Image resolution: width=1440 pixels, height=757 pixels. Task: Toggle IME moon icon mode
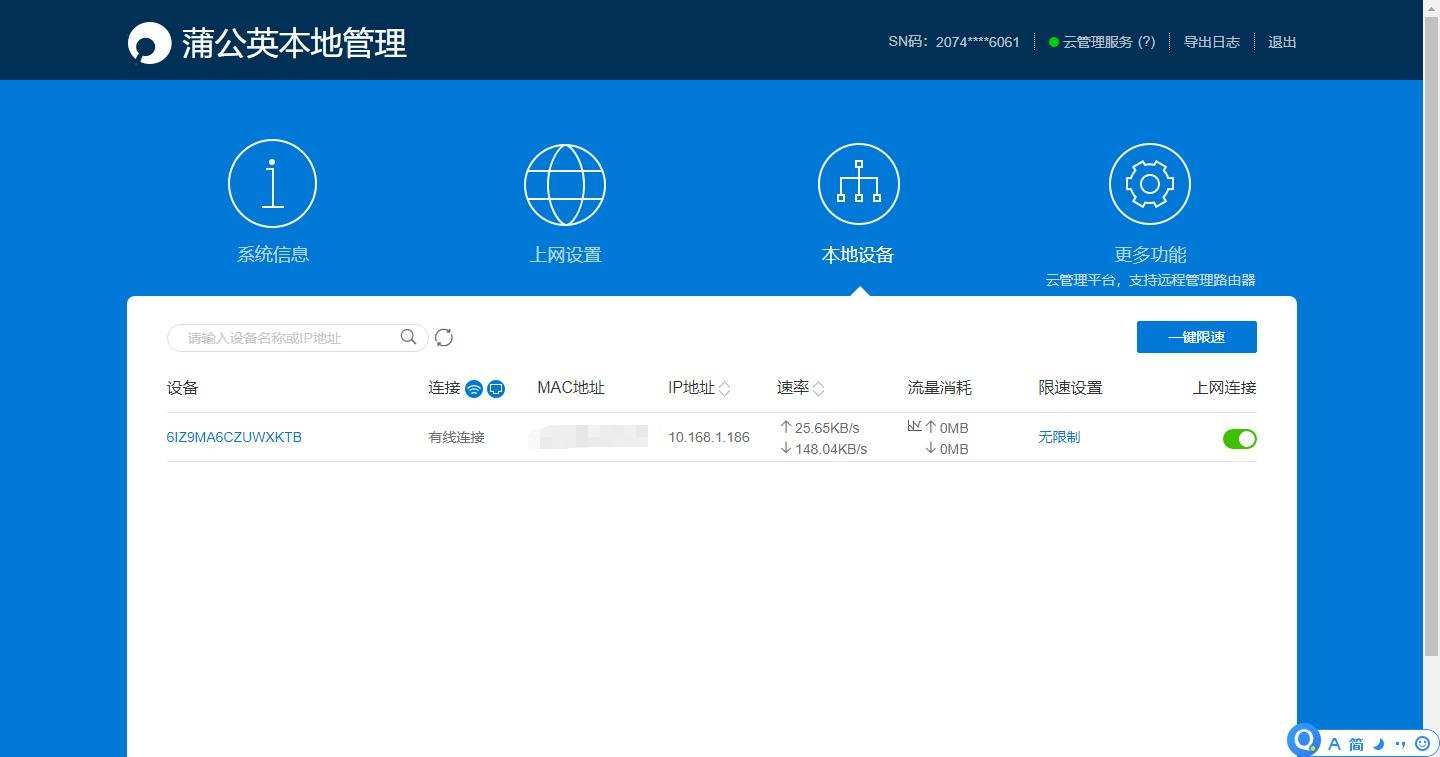[x=1378, y=743]
